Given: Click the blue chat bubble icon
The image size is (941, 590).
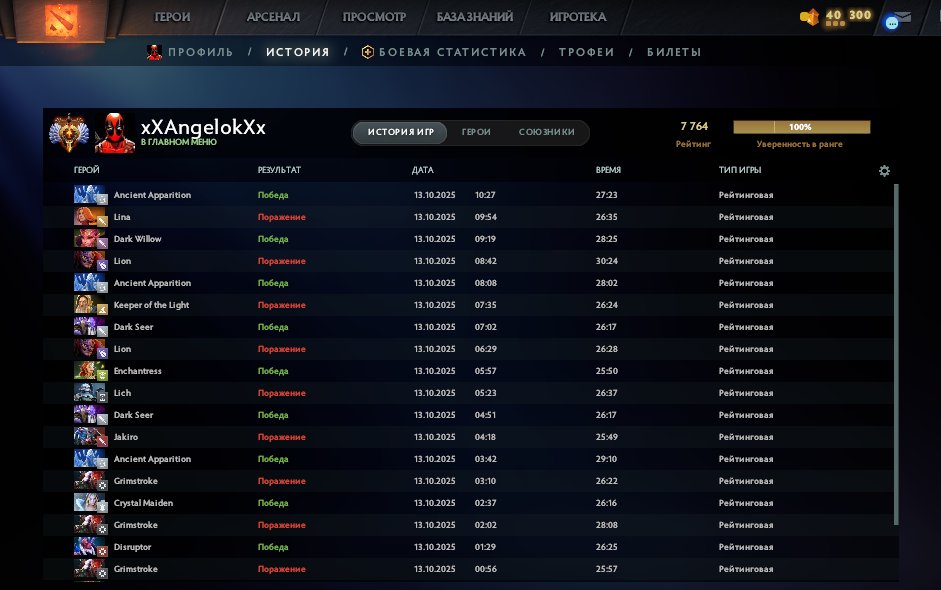Looking at the screenshot, I should pos(892,22).
